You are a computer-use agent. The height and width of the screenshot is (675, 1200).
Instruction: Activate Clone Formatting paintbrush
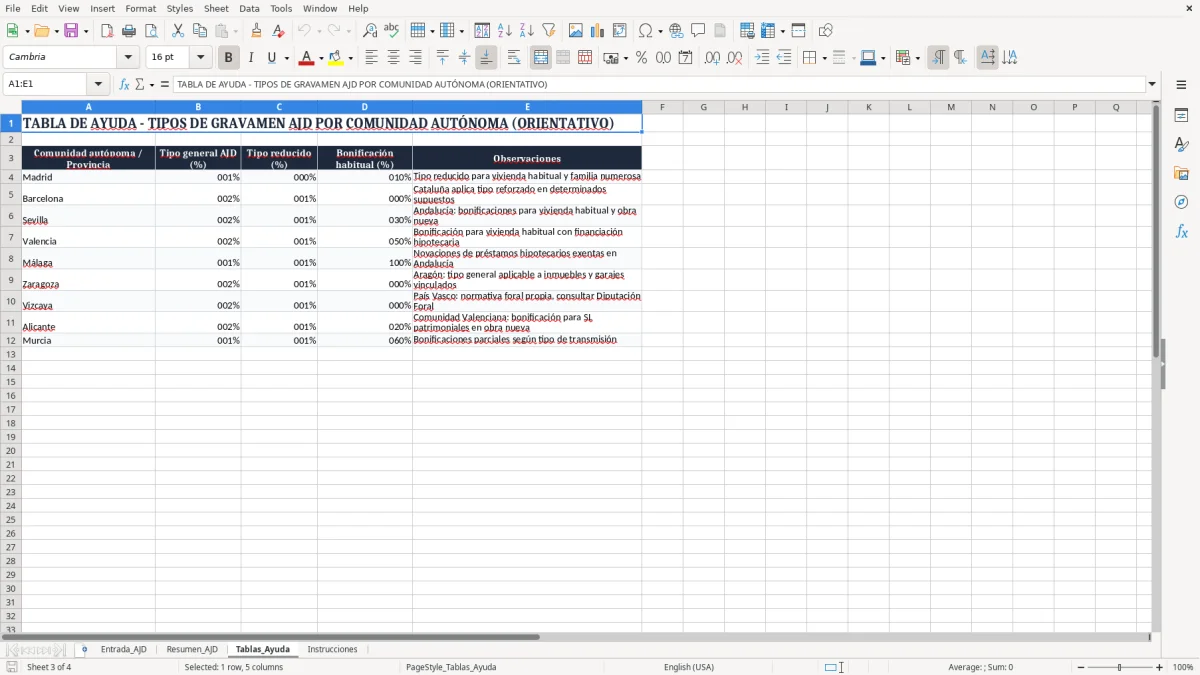(257, 31)
